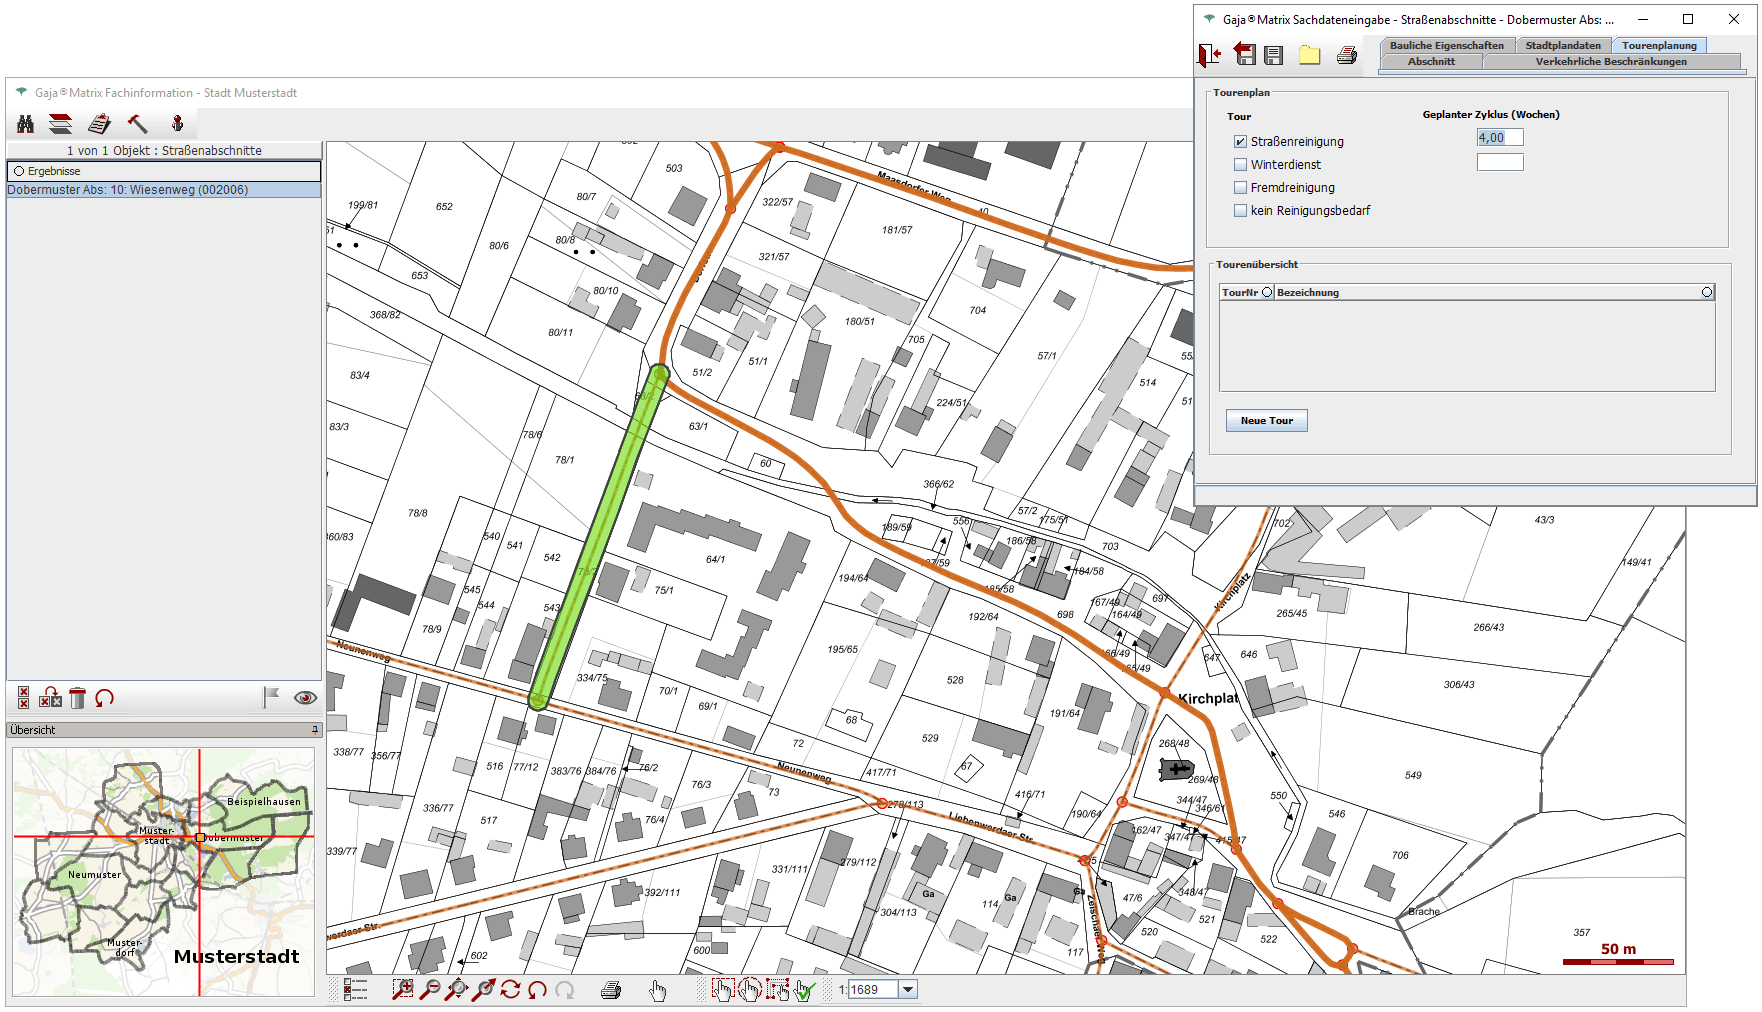Click the Straßenreinigung cycle weeks field

click(x=1499, y=138)
